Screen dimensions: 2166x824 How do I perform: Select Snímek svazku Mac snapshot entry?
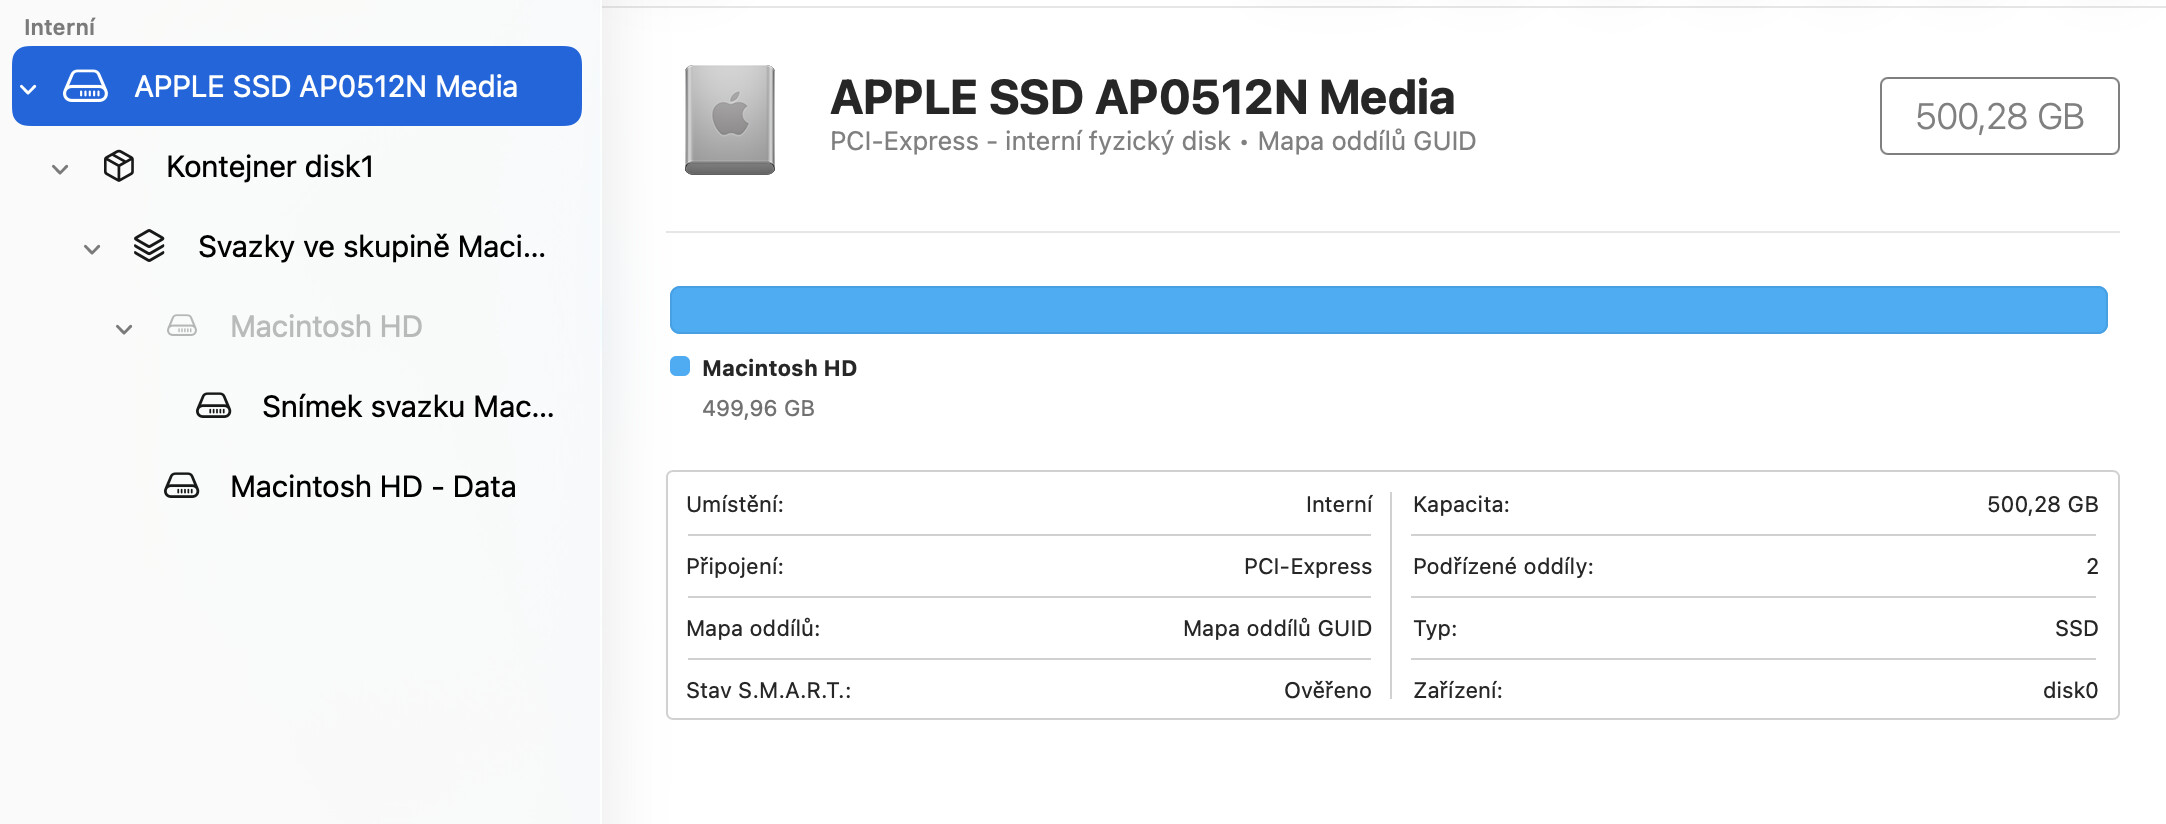pos(407,407)
